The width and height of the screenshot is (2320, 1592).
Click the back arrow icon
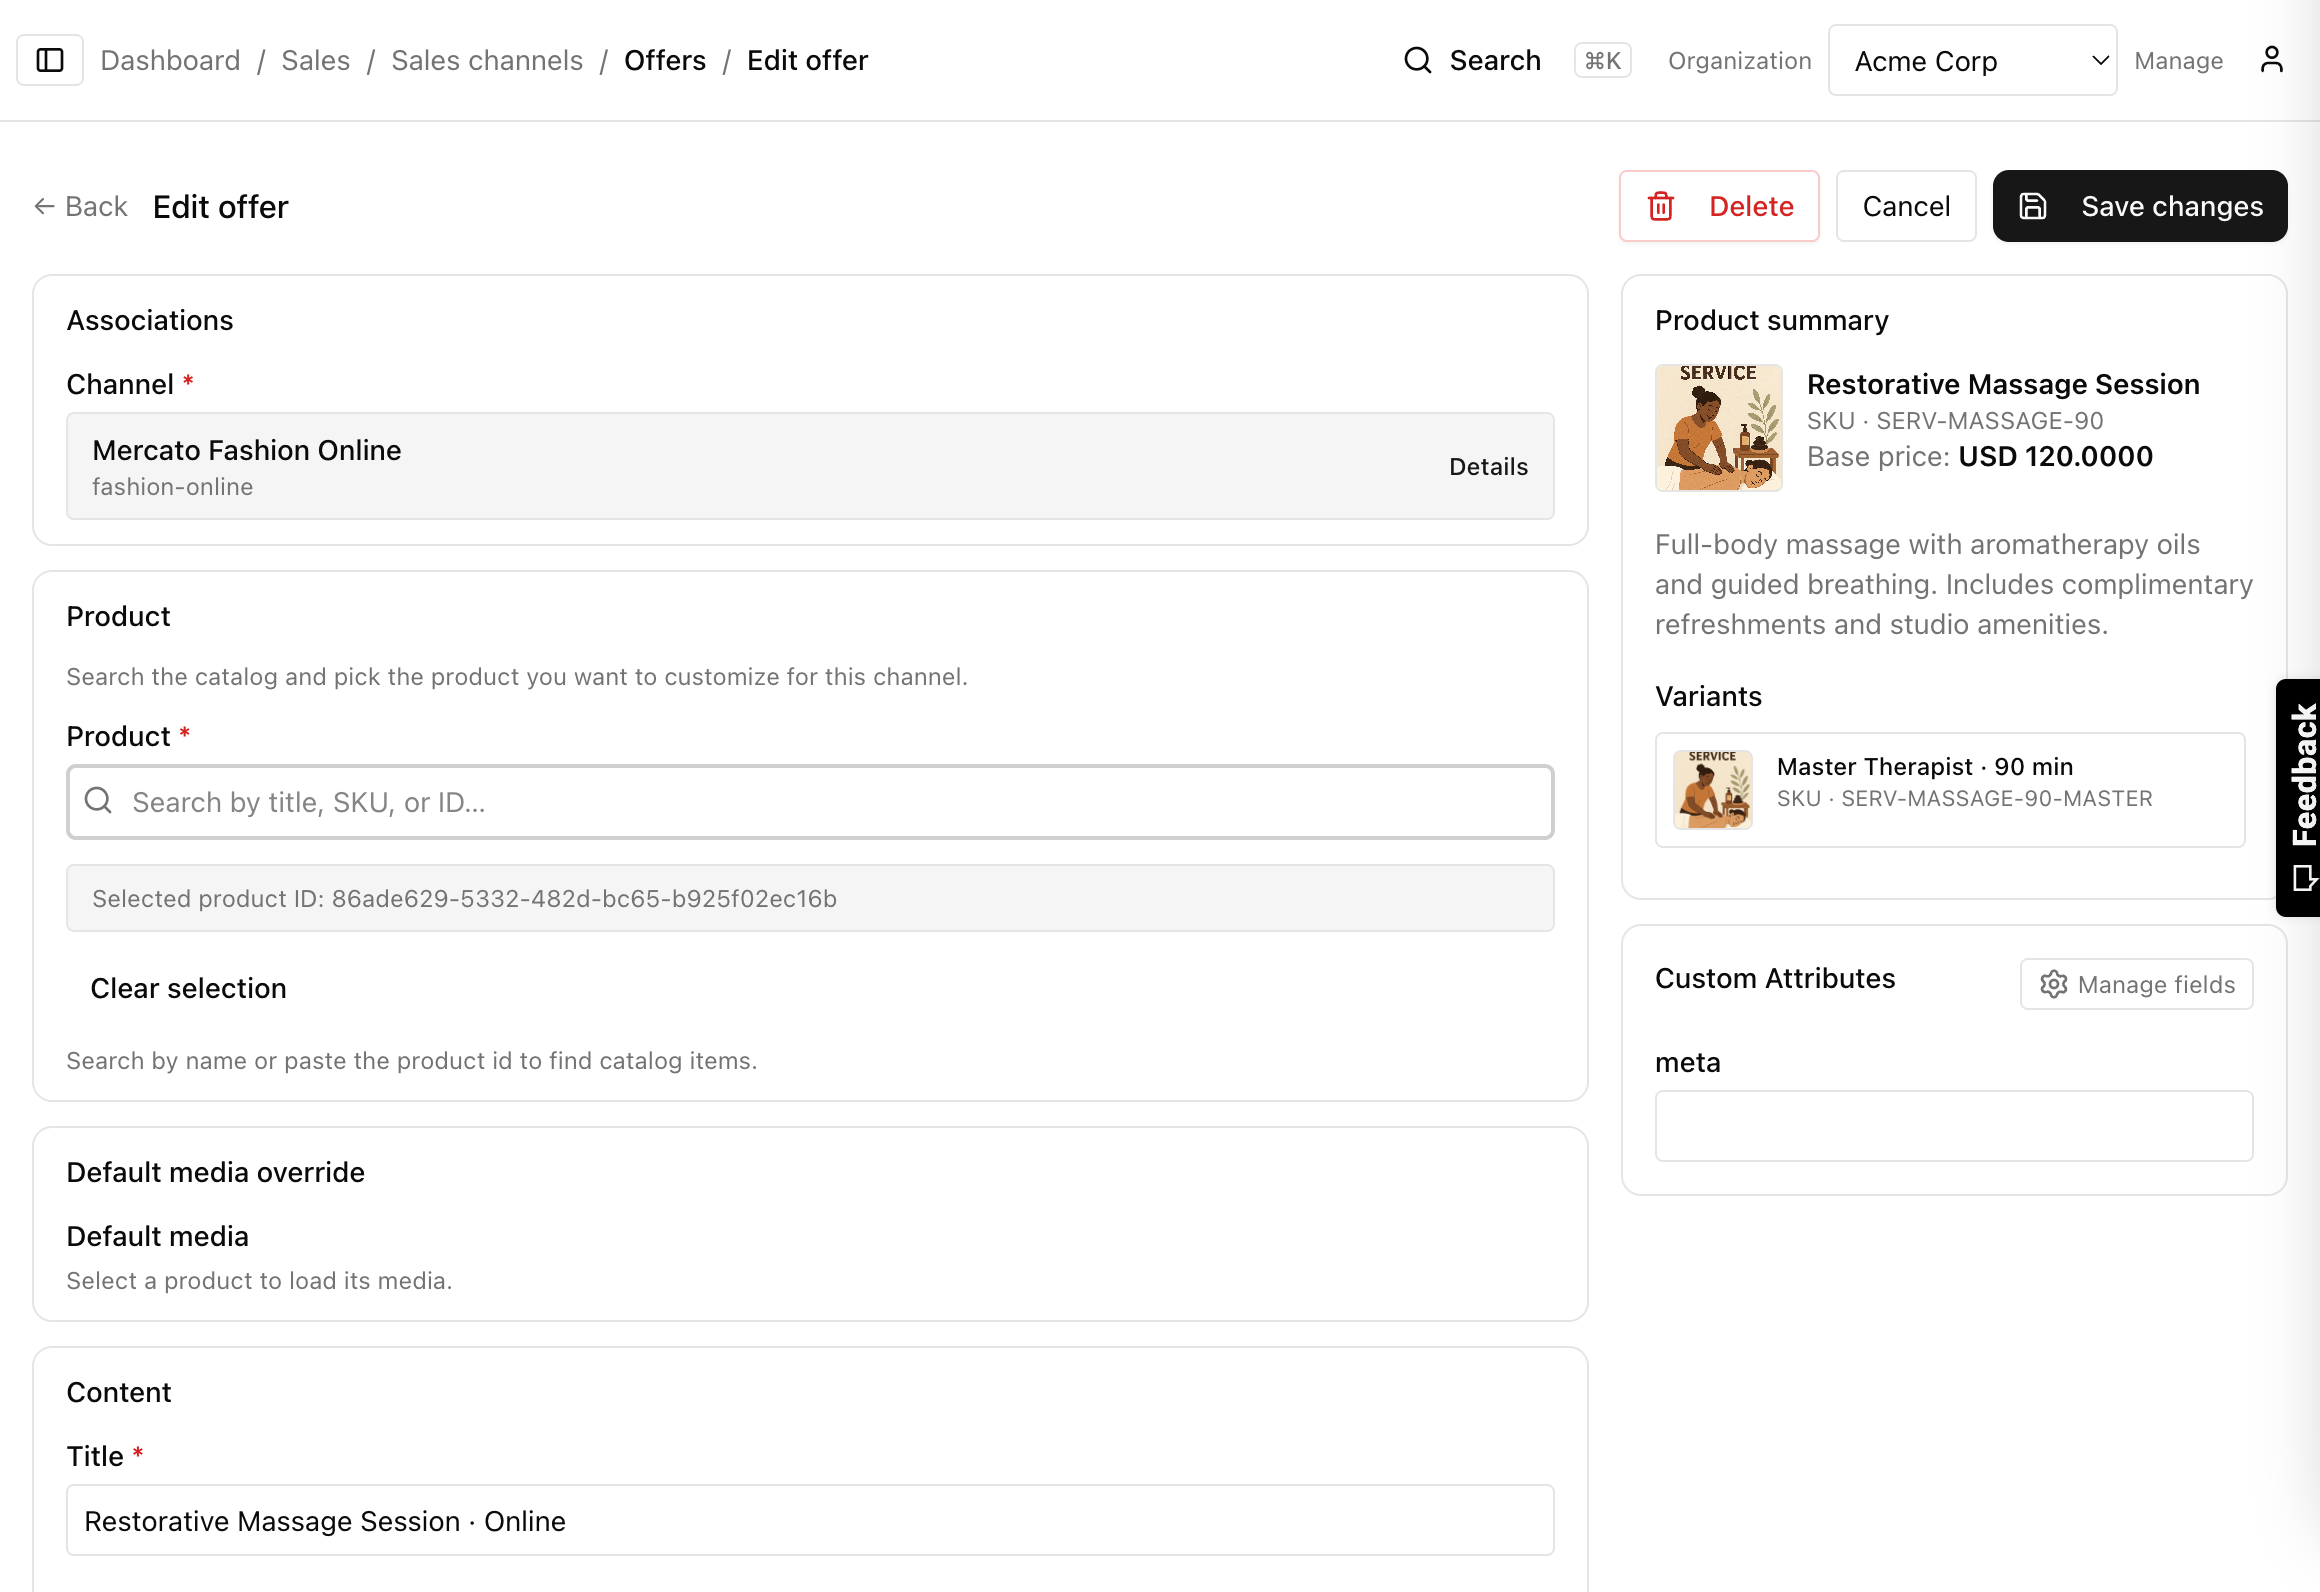pos(44,206)
